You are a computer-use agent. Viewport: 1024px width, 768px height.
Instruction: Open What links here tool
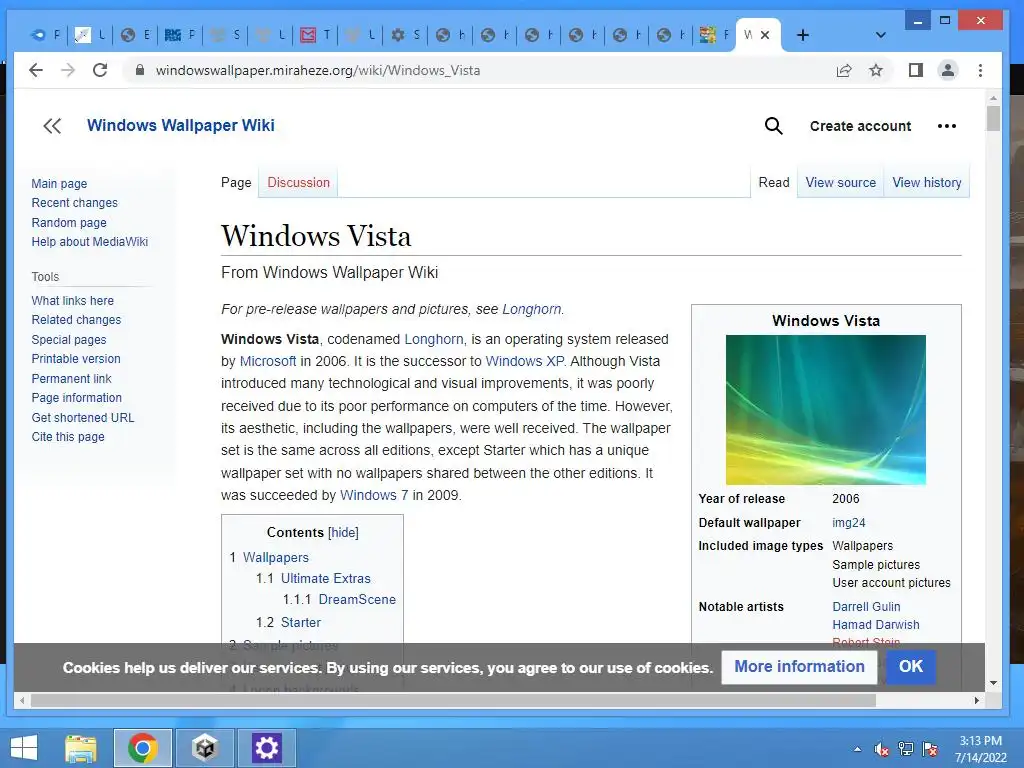(x=72, y=300)
